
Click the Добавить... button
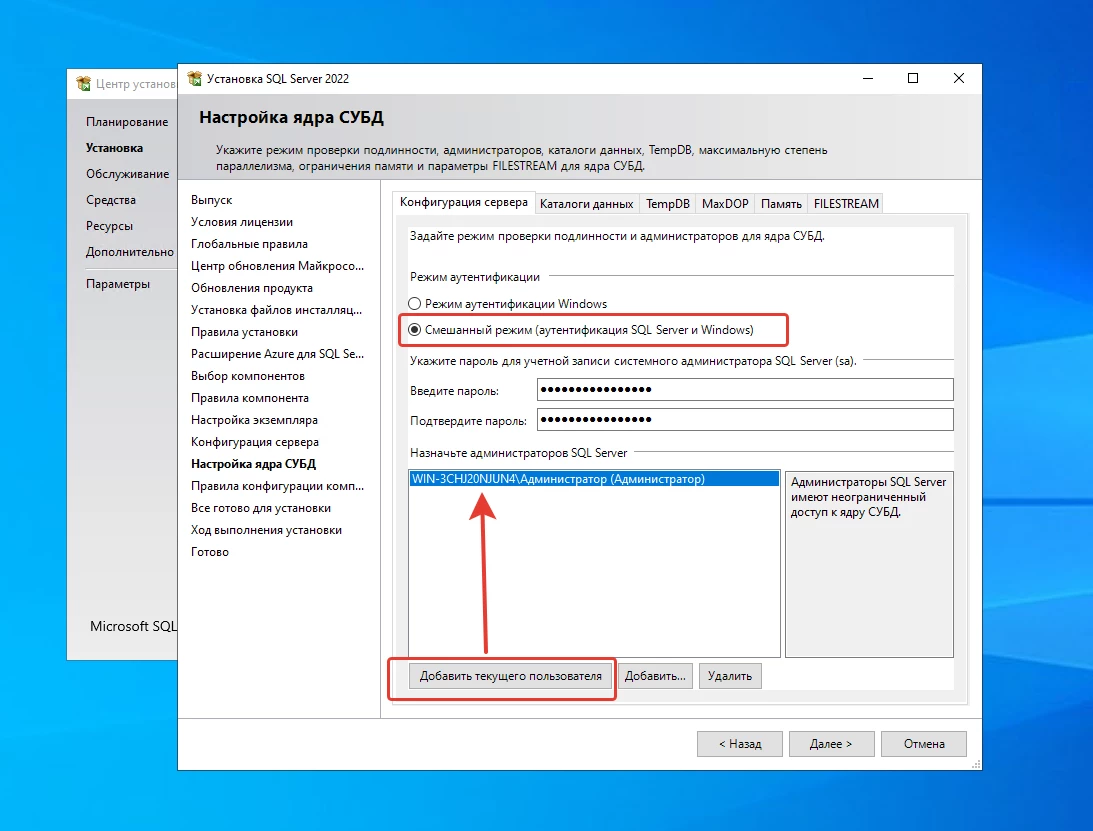coord(655,676)
